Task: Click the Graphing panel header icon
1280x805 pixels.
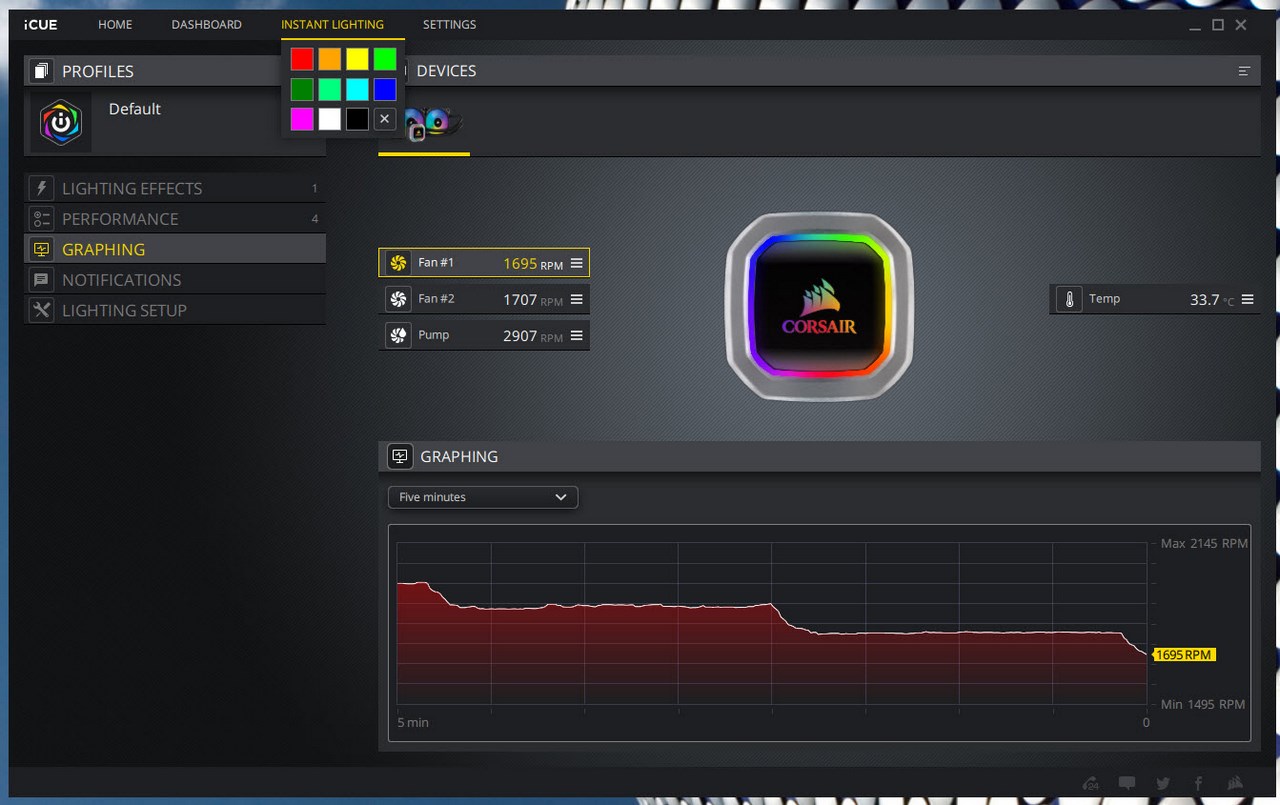Action: click(x=400, y=456)
